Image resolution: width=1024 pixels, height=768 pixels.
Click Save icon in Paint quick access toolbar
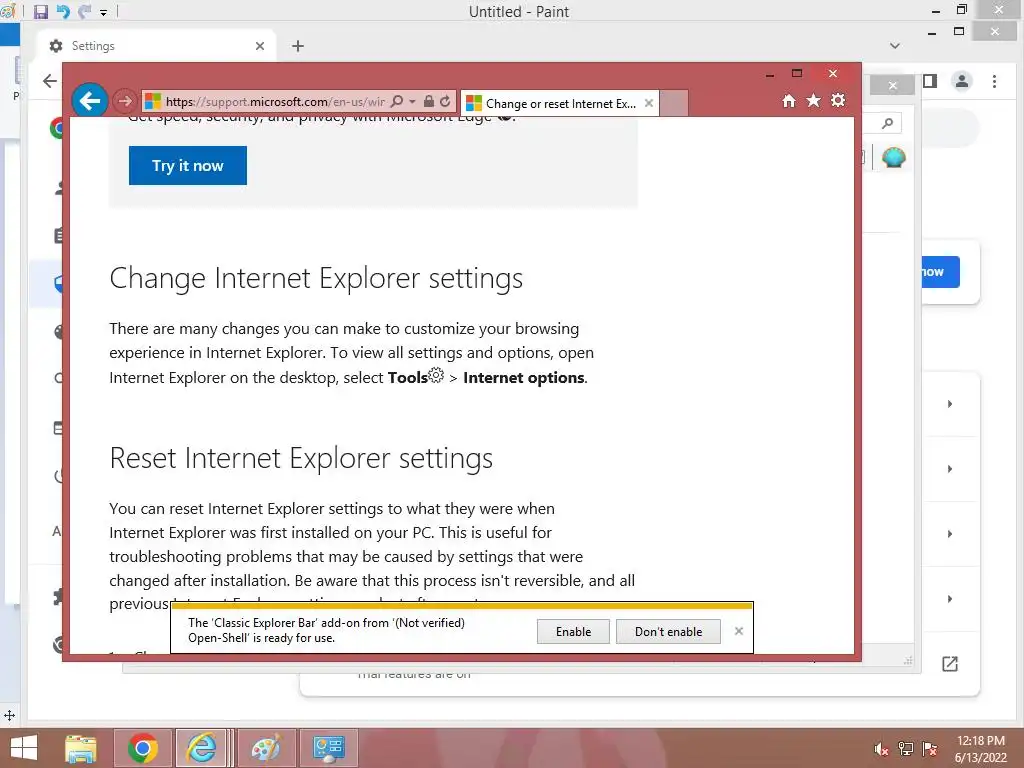[x=41, y=12]
